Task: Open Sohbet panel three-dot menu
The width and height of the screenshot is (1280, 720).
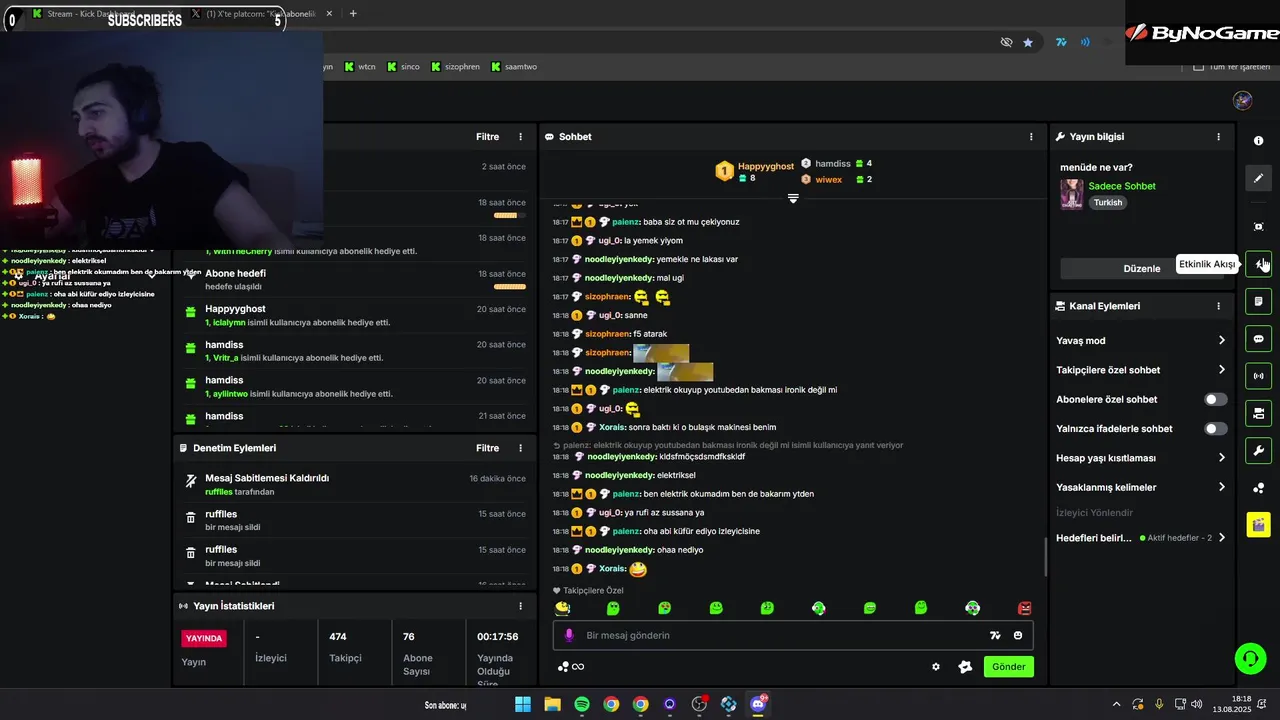Action: 1031,137
